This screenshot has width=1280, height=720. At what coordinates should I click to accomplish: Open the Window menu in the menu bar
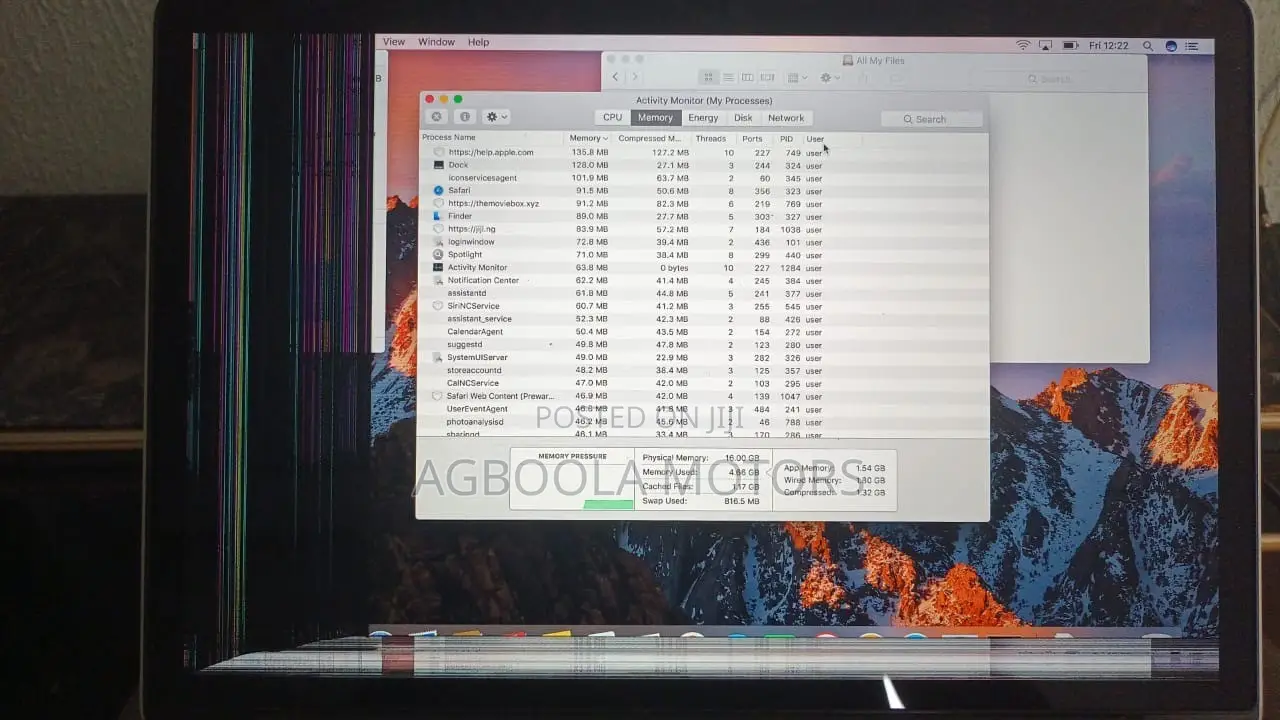coord(436,42)
